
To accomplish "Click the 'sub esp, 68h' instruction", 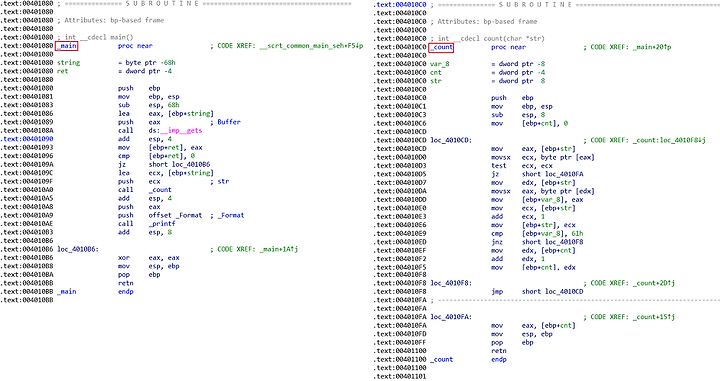I will click(x=149, y=105).
